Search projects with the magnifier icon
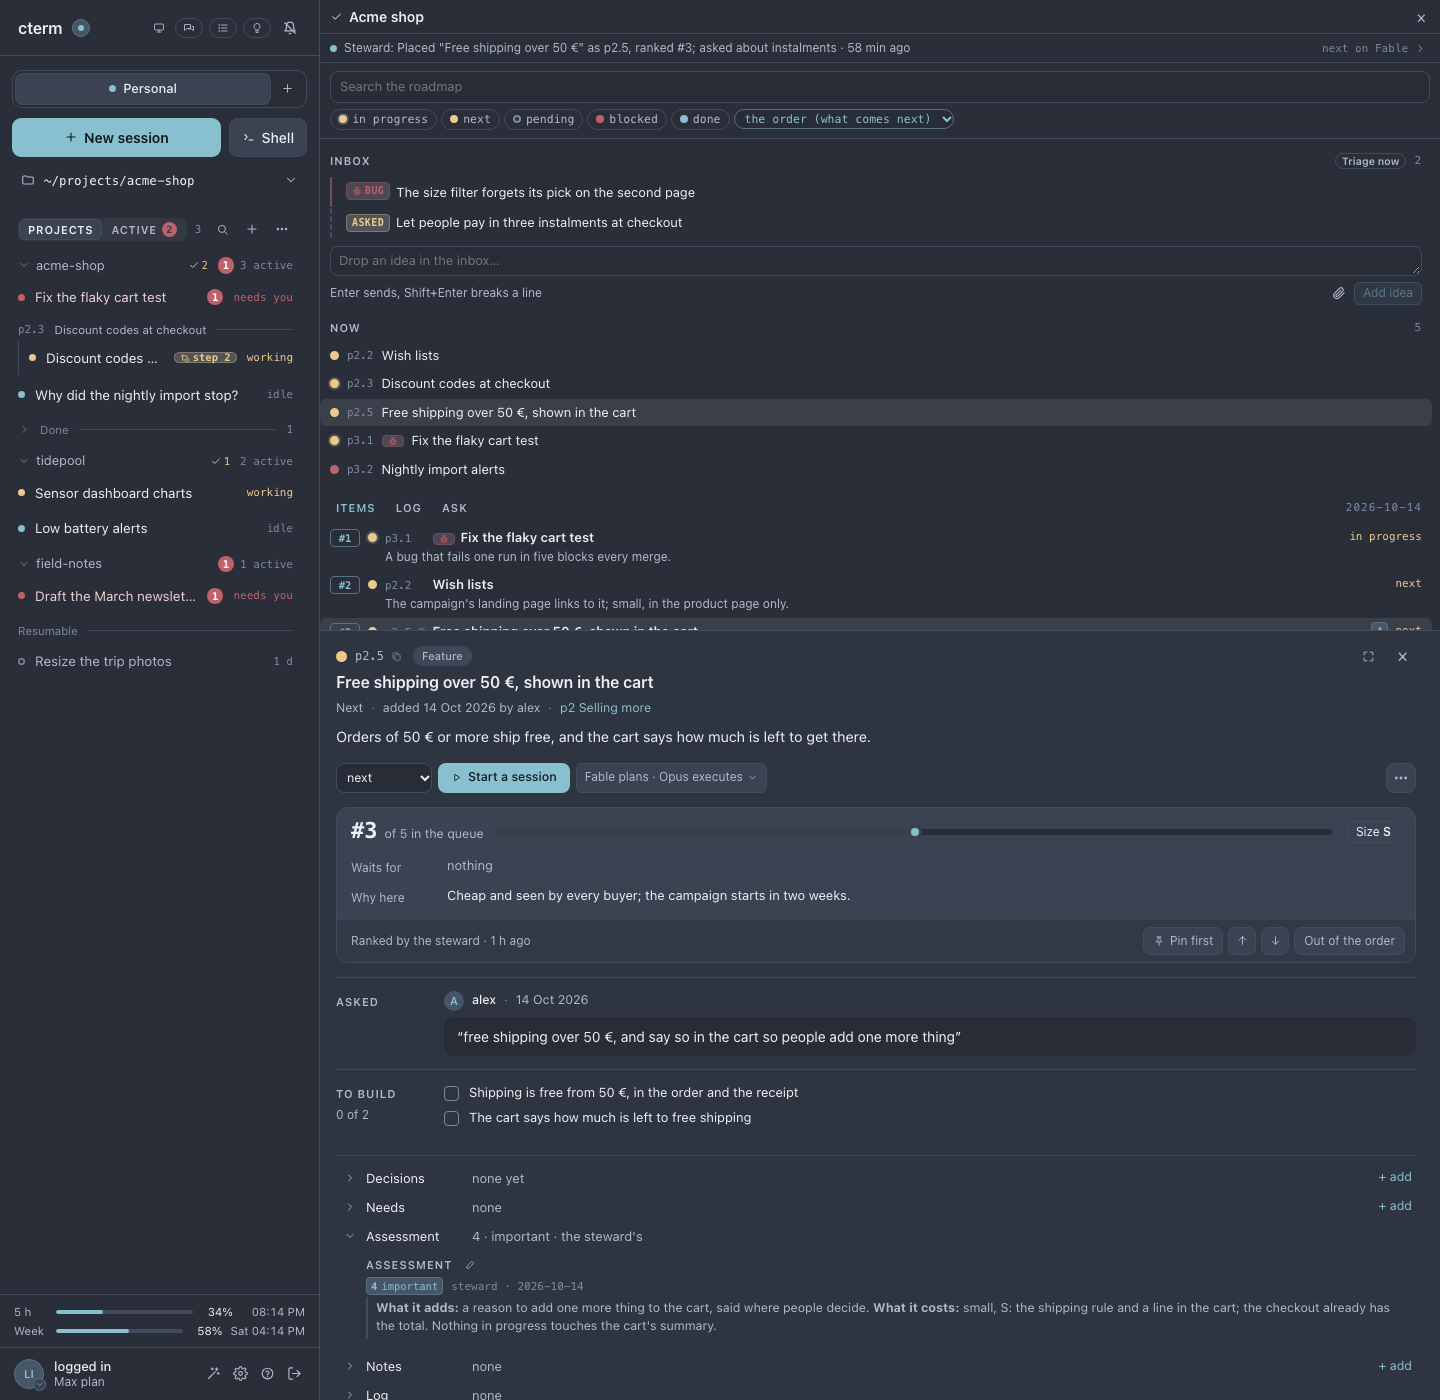This screenshot has width=1440, height=1400. (223, 230)
